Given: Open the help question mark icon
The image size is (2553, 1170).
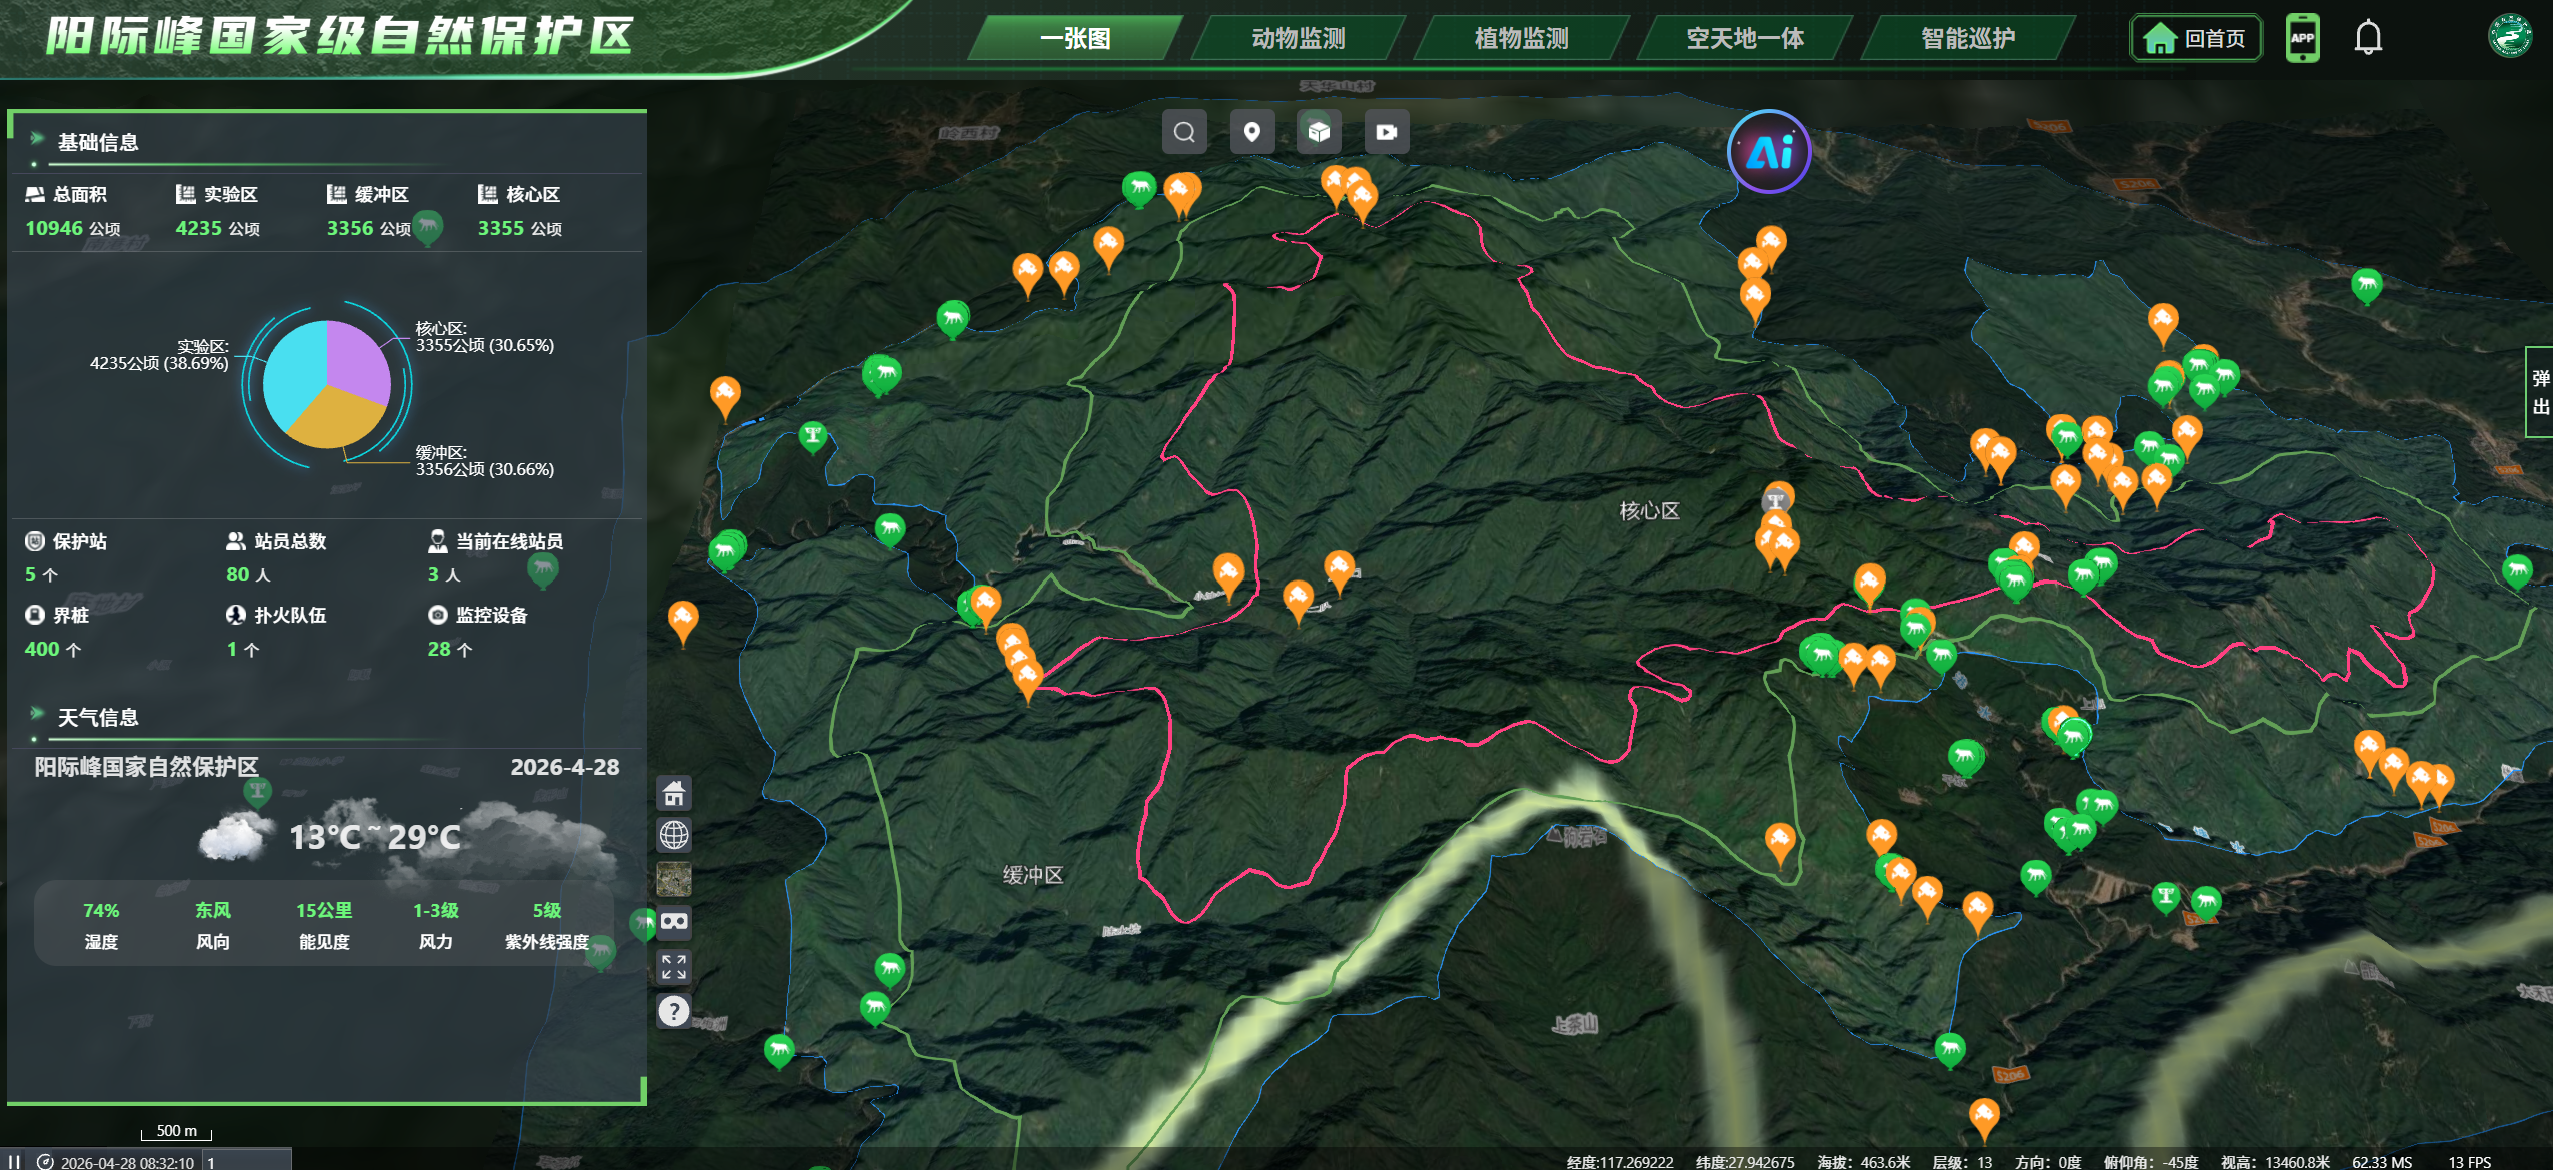Looking at the screenshot, I should click(x=674, y=1011).
